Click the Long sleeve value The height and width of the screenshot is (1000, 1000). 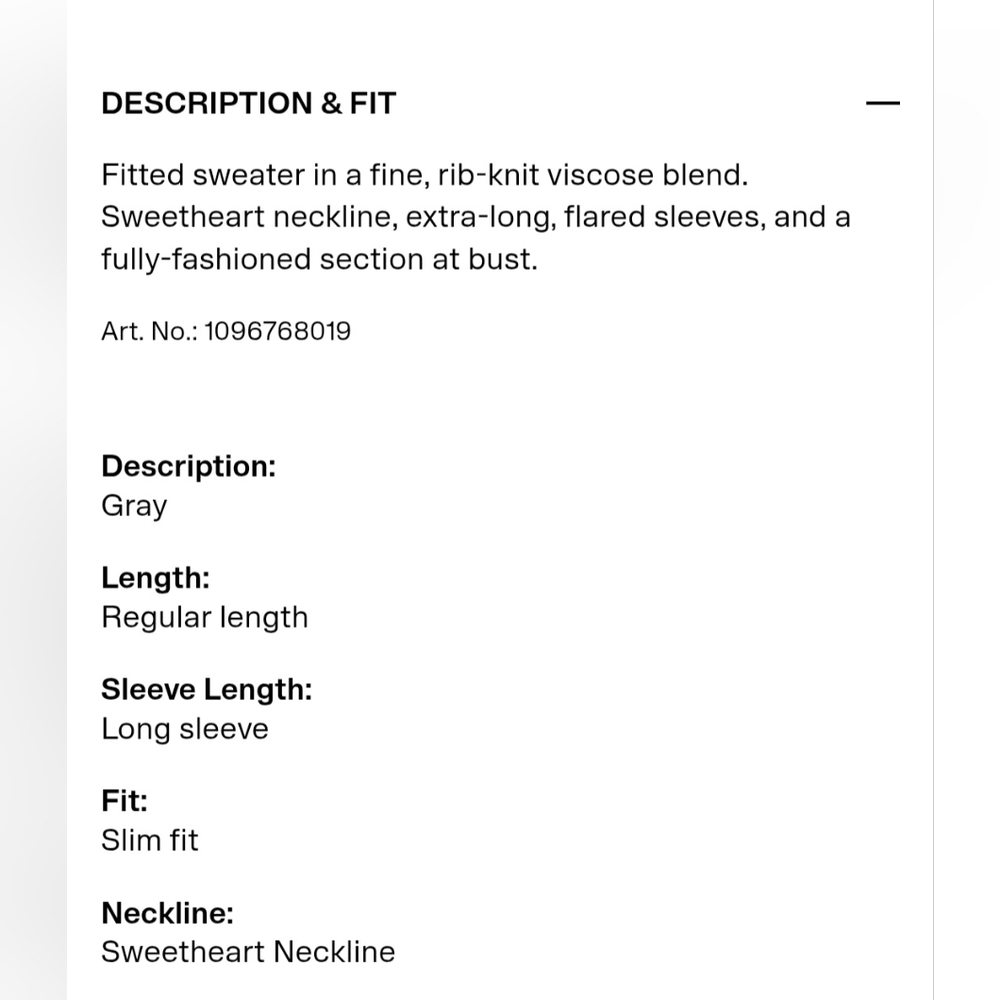(x=185, y=729)
